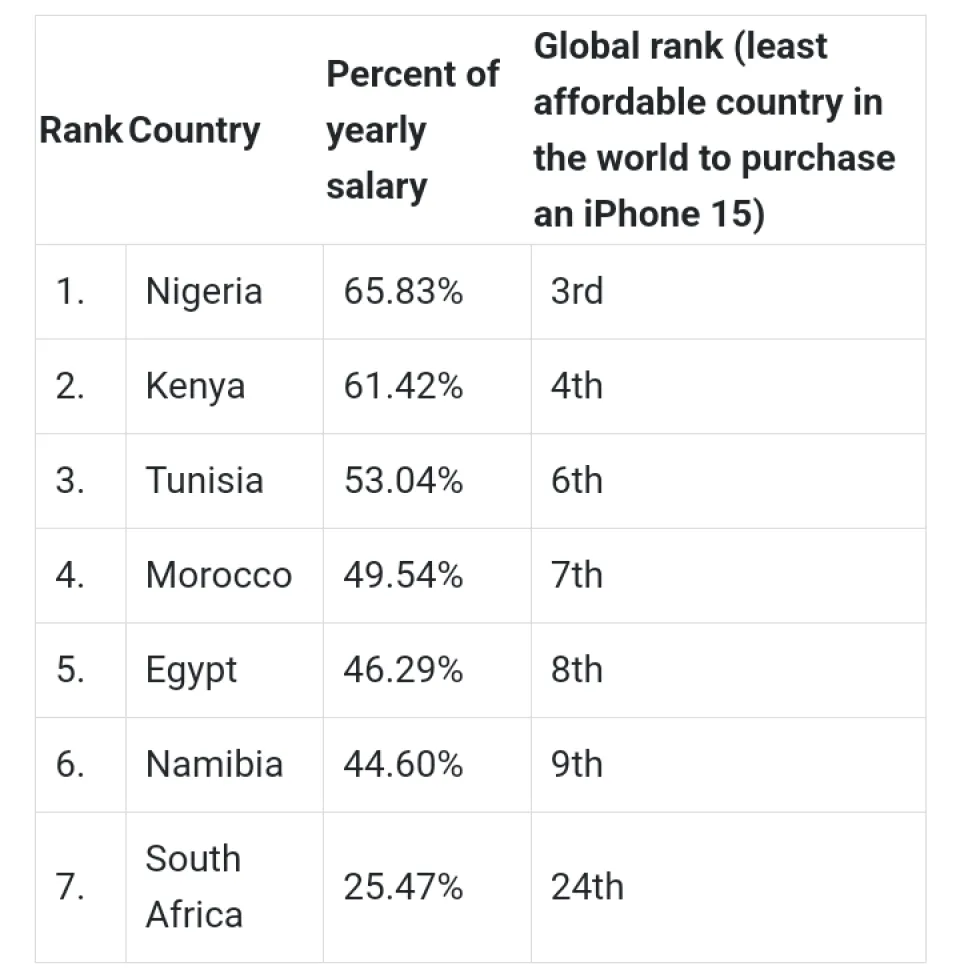Click the Nigeria country cell

click(x=204, y=292)
